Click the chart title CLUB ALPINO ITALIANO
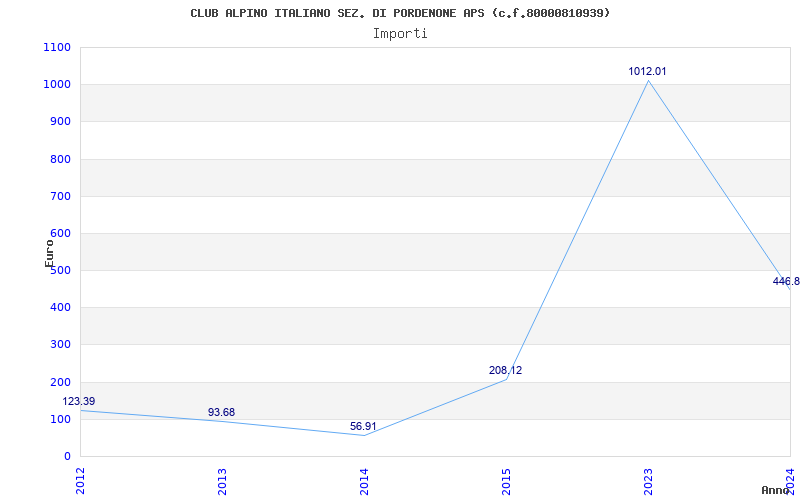This screenshot has width=800, height=500. (400, 13)
